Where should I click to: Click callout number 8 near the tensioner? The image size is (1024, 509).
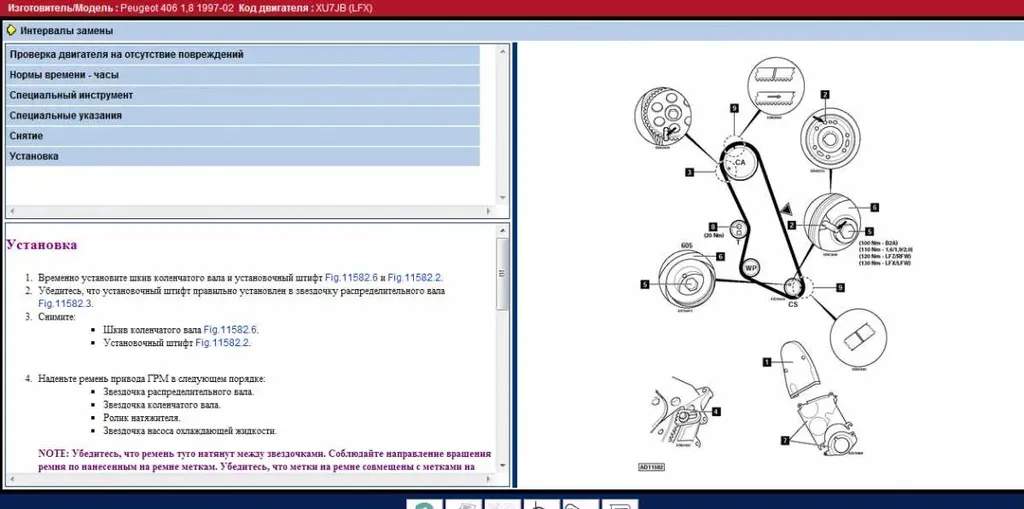tap(714, 226)
